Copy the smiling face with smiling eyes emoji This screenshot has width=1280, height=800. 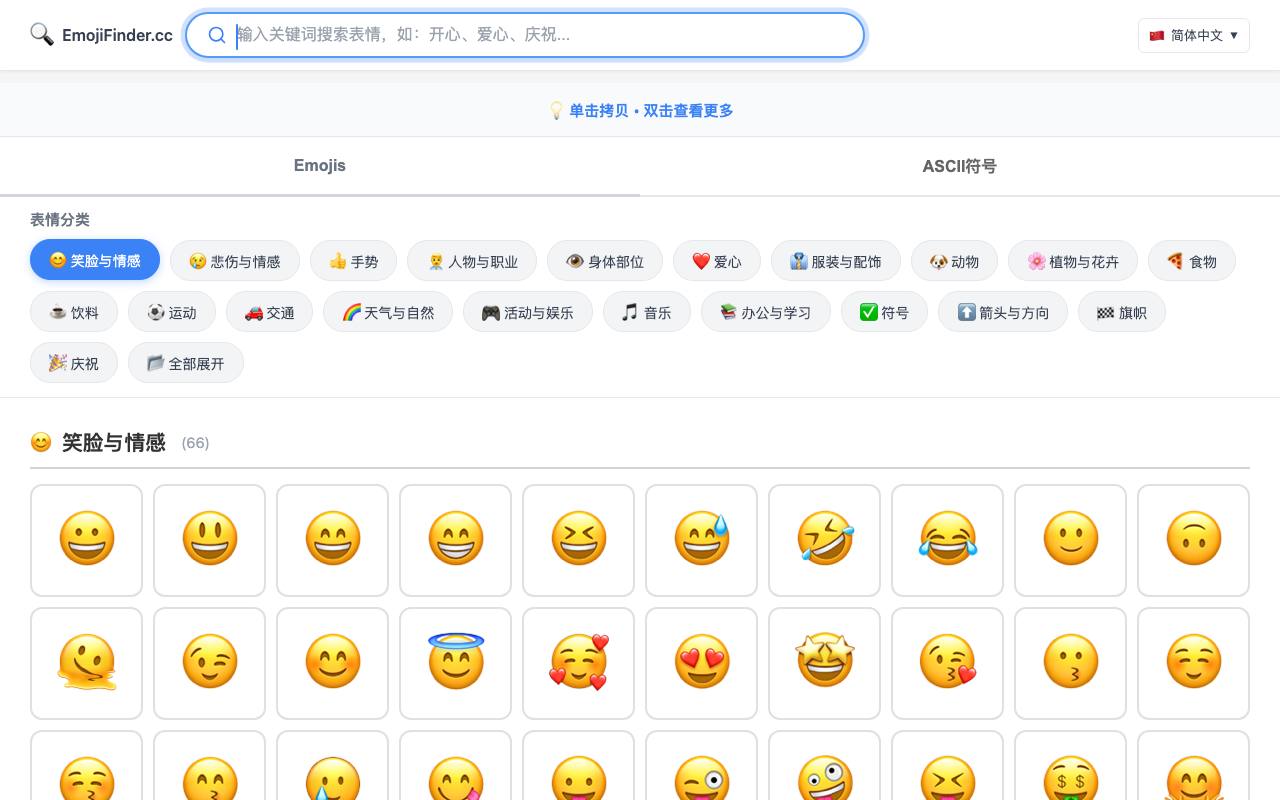(332, 663)
